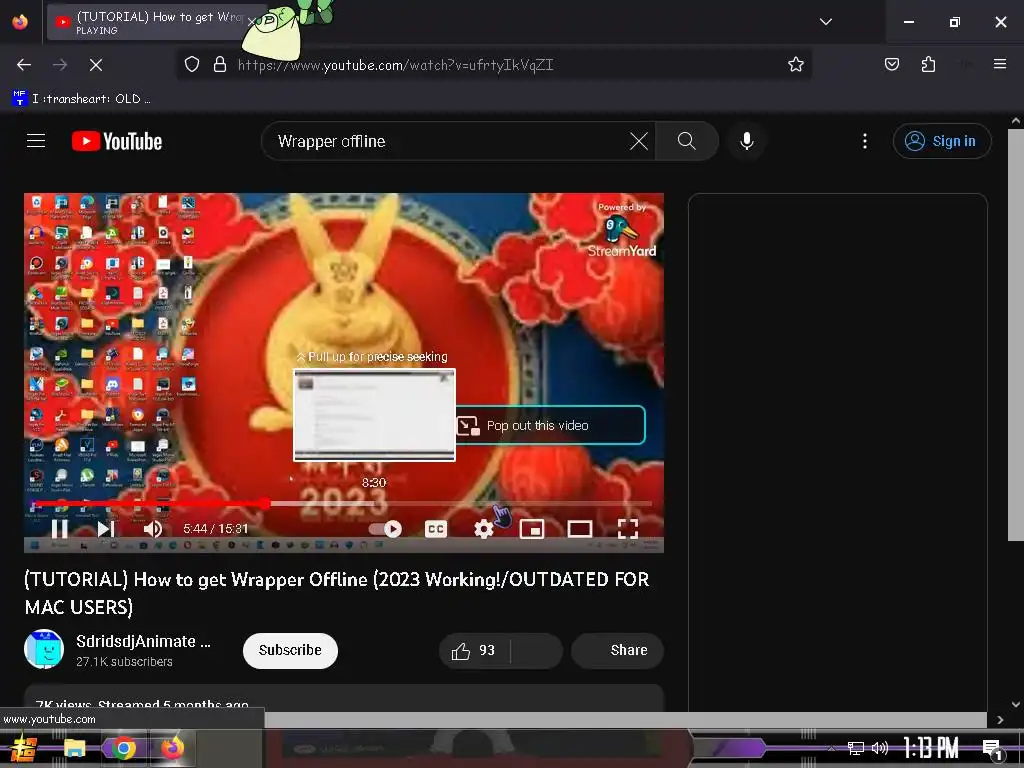Open Firefox extensions puzzle icon
Viewport: 1024px width, 768px height.
pos(928,64)
